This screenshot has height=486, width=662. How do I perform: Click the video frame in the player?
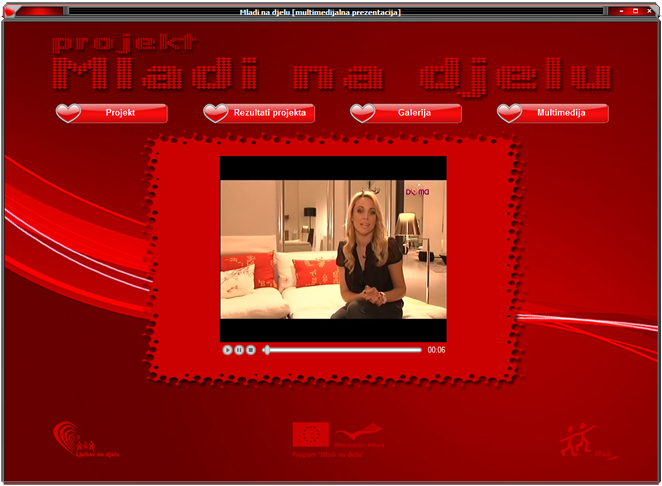coord(333,250)
